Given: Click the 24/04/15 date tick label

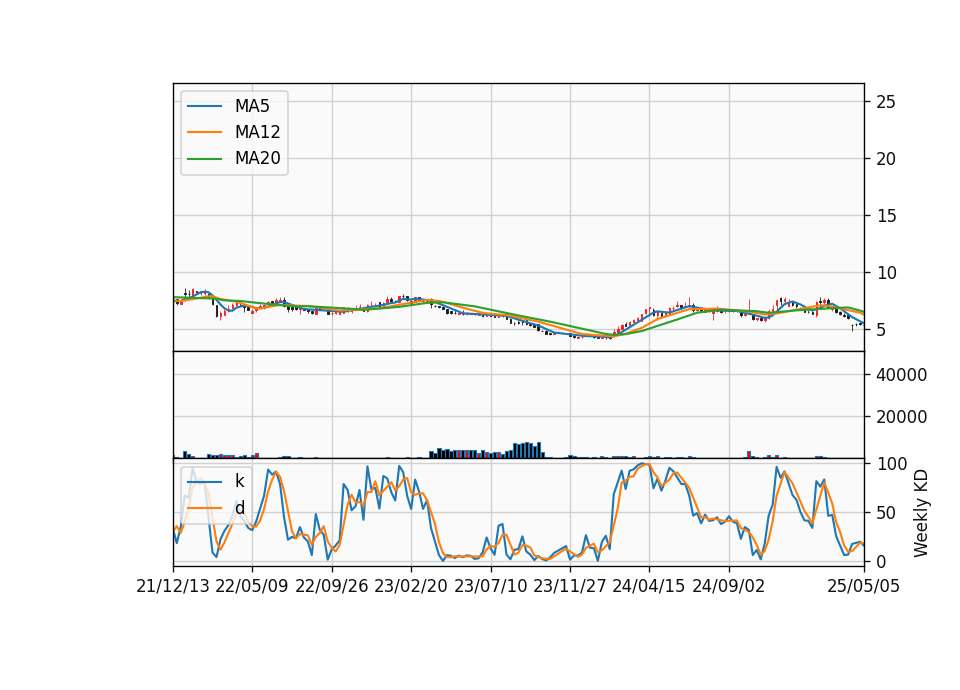Looking at the screenshot, I should [649, 586].
